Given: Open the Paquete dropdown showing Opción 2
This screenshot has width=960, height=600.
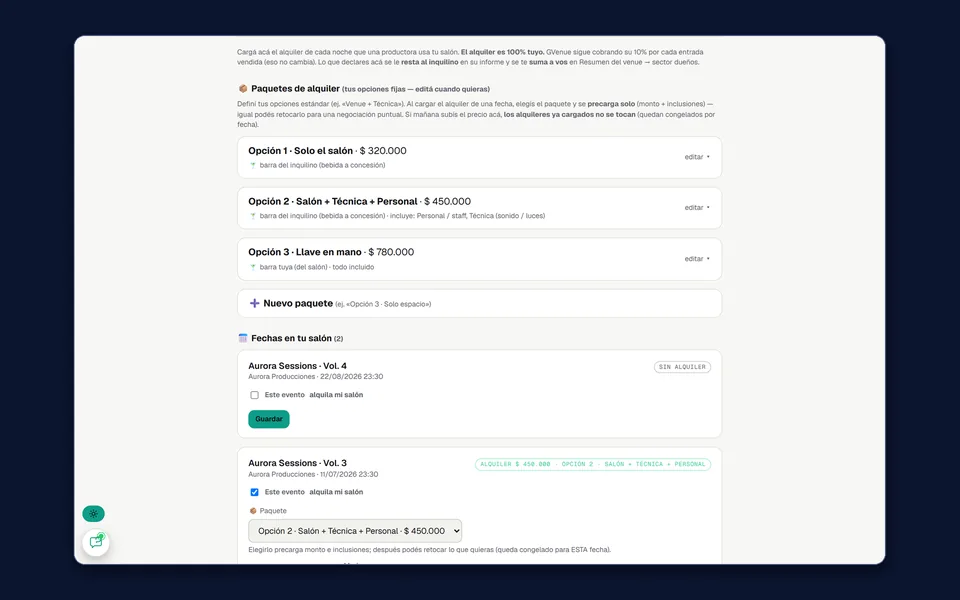Looking at the screenshot, I should (355, 531).
